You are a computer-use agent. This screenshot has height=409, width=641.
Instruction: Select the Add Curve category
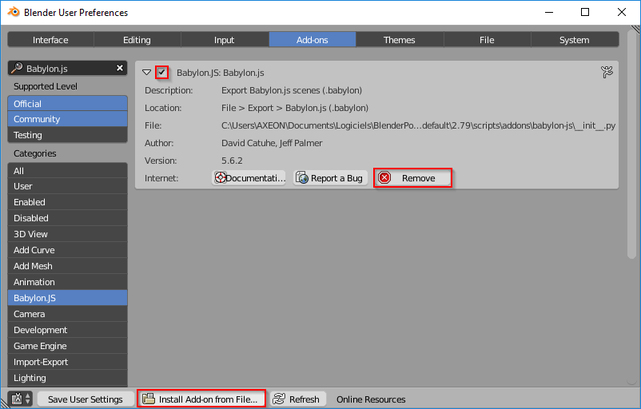click(x=67, y=250)
